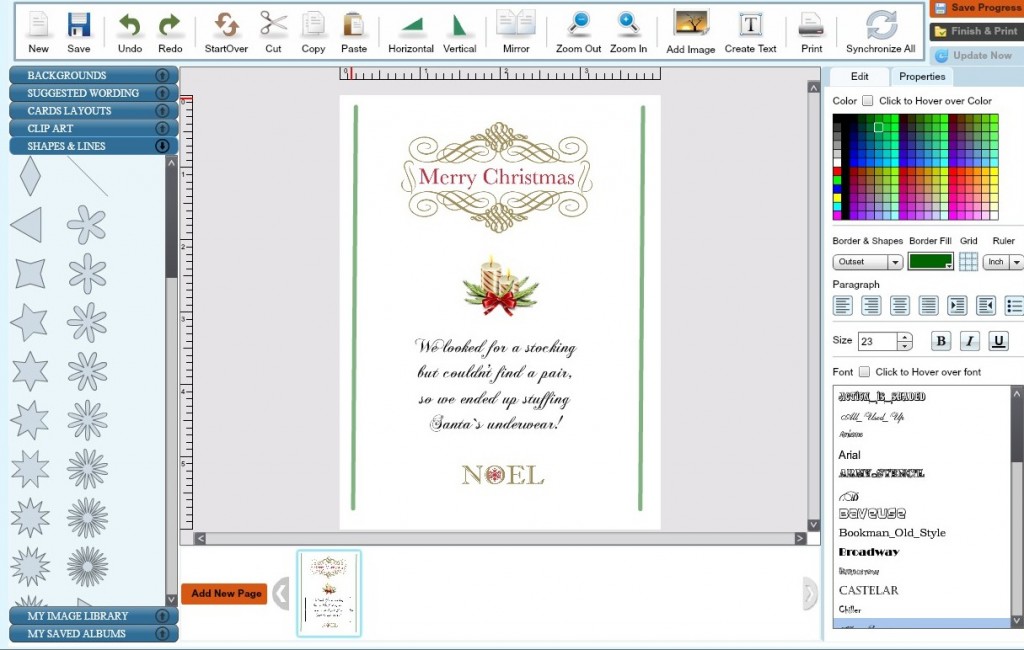Flip the design using the Horizontal icon

tap(411, 26)
